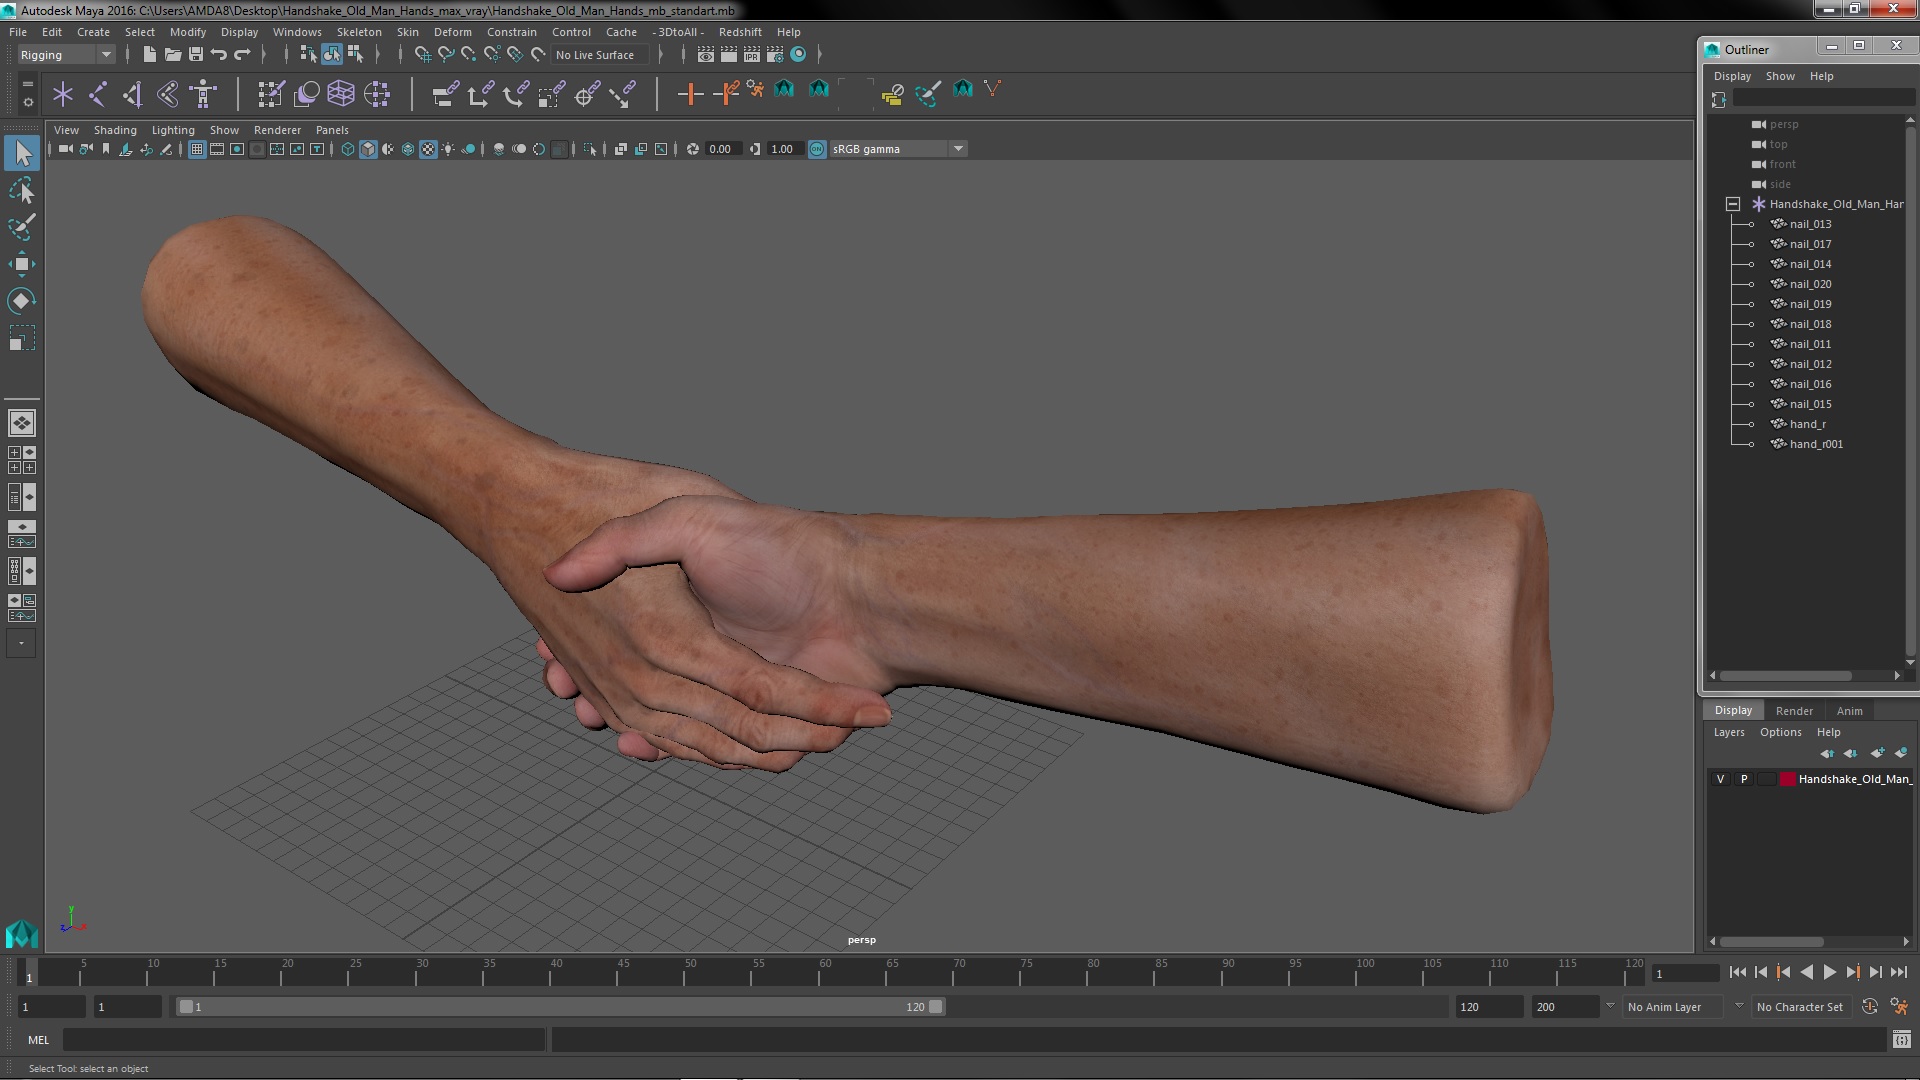This screenshot has height=1080, width=1920.
Task: Toggle wireframe shading in viewport toolbar
Action: 348,149
